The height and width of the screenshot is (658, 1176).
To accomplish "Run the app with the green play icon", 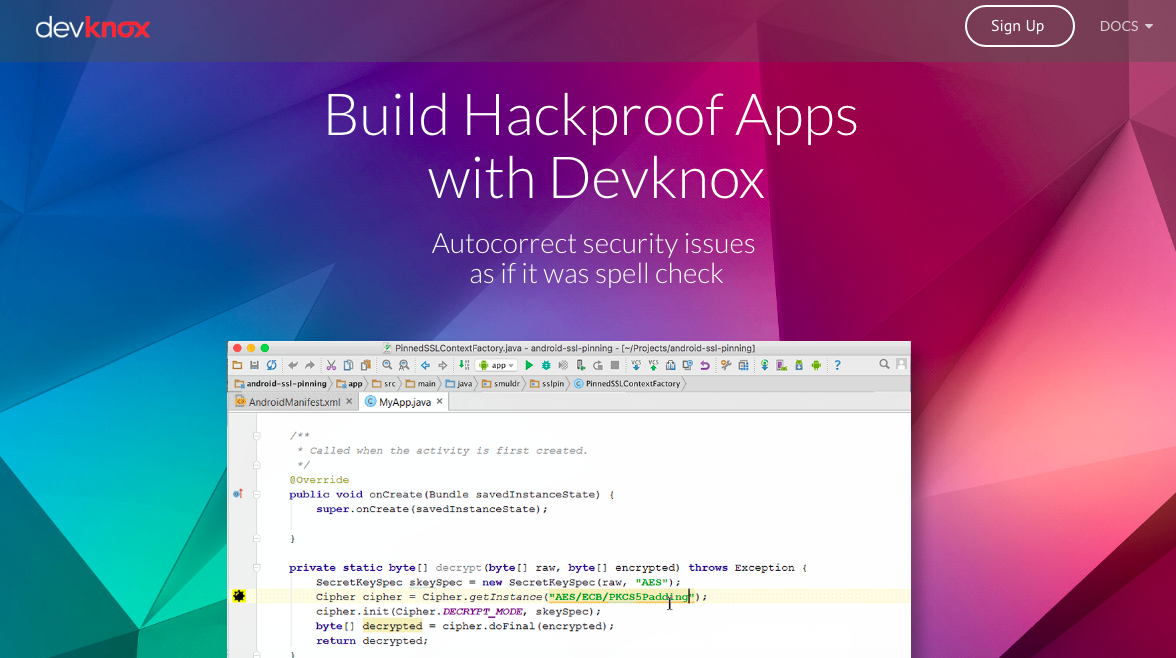I will coord(529,365).
